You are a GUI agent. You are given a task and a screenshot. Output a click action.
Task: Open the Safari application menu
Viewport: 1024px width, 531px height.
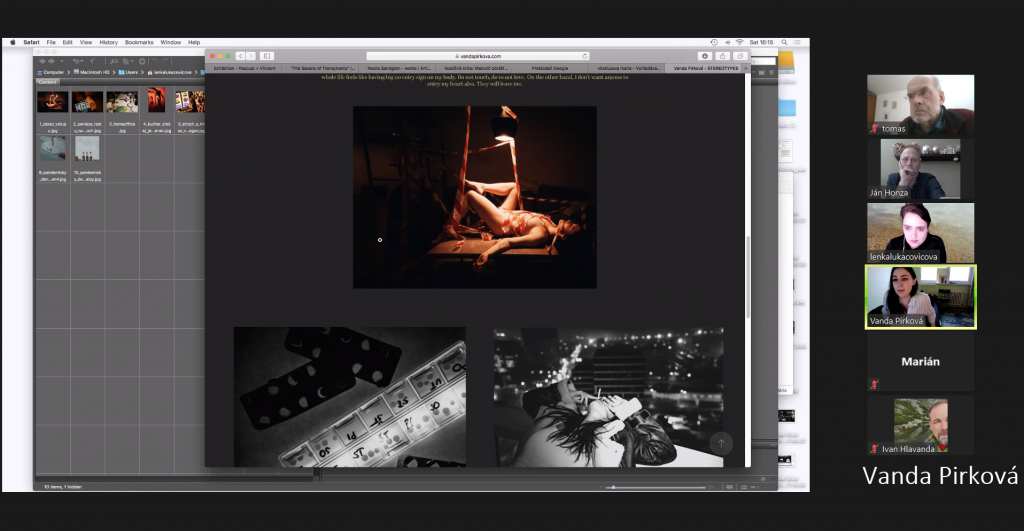(x=31, y=42)
